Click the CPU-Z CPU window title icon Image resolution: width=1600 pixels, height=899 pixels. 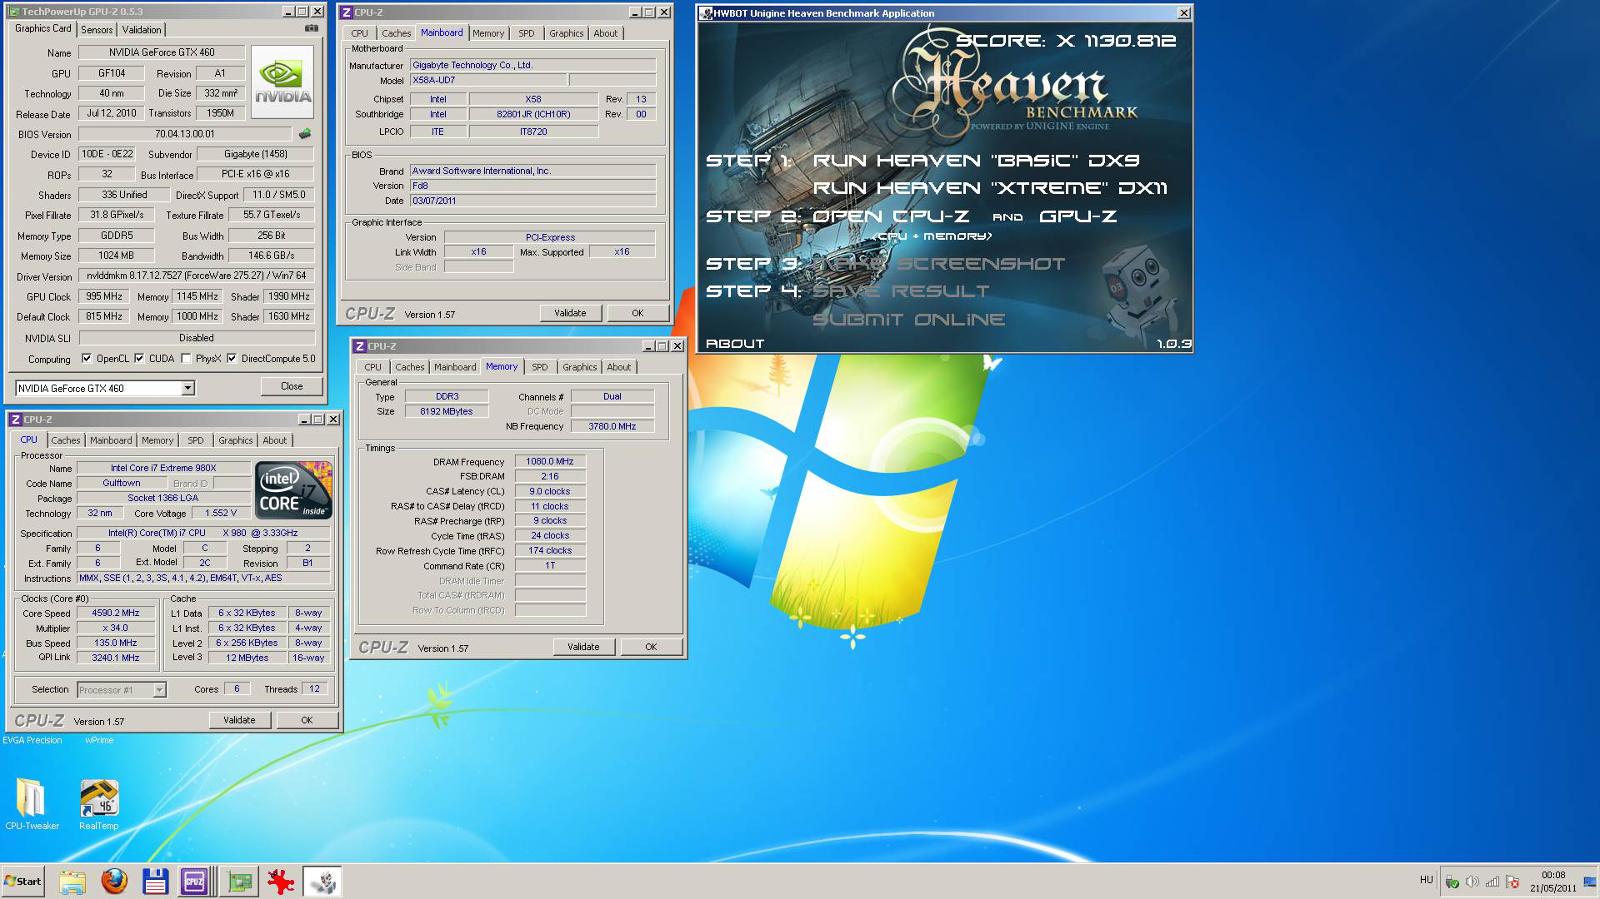[15, 419]
